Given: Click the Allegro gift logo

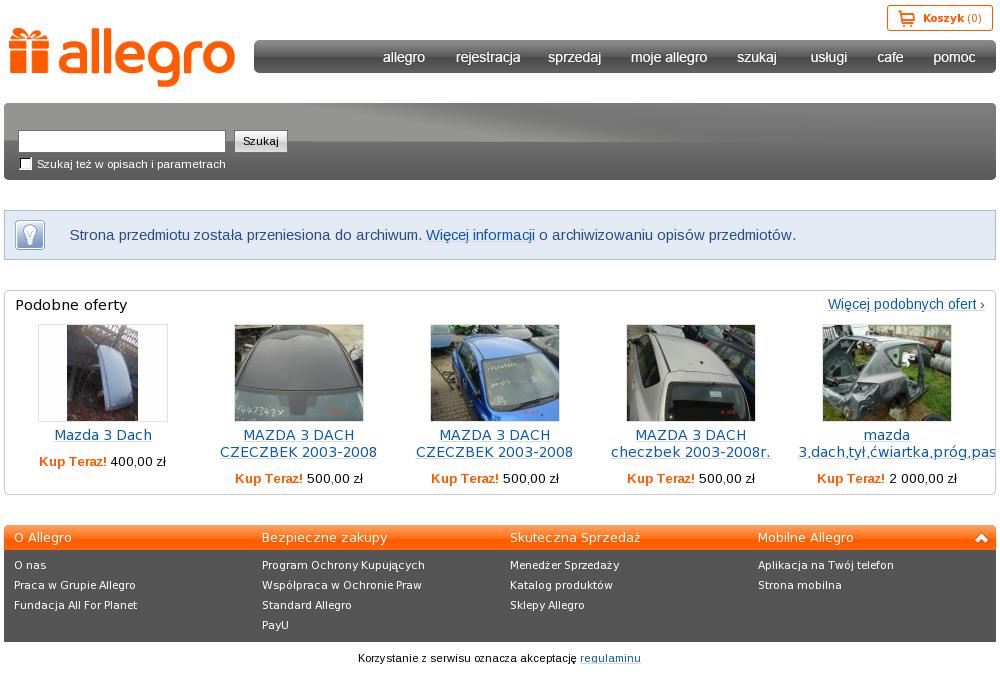Looking at the screenshot, I should click(122, 57).
